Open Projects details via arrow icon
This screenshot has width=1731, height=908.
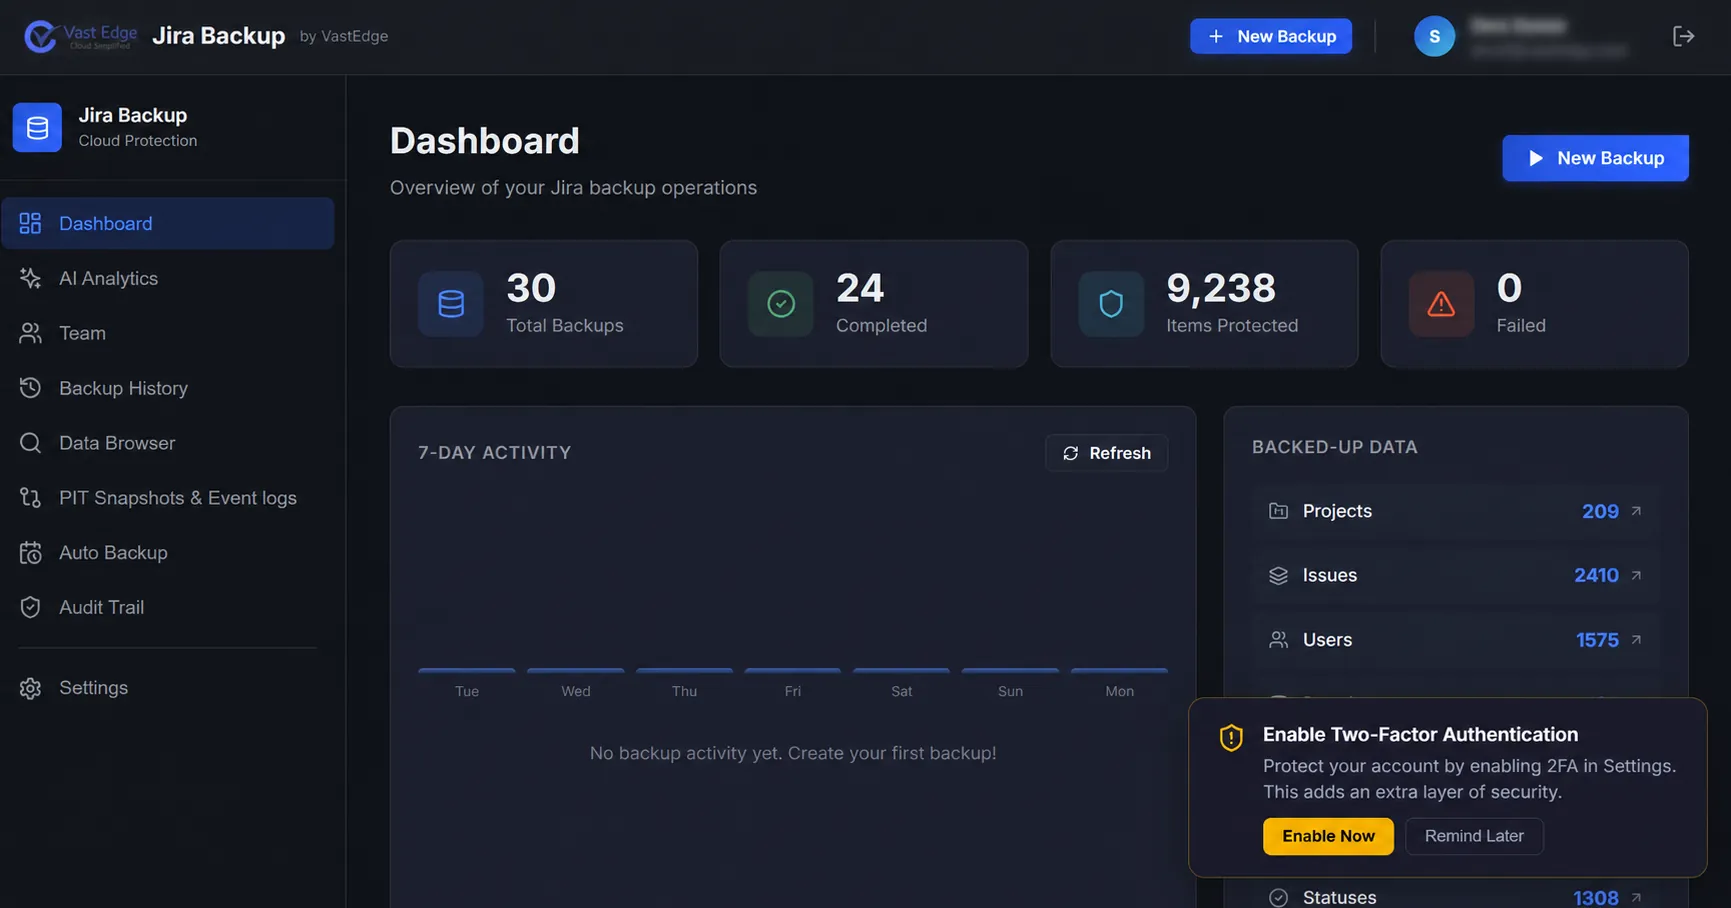1636,511
